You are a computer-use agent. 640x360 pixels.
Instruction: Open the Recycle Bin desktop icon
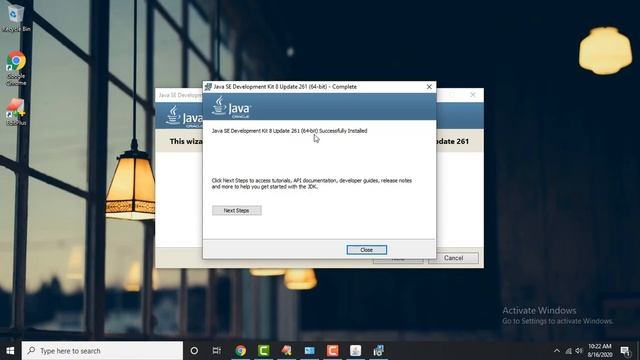coord(16,18)
